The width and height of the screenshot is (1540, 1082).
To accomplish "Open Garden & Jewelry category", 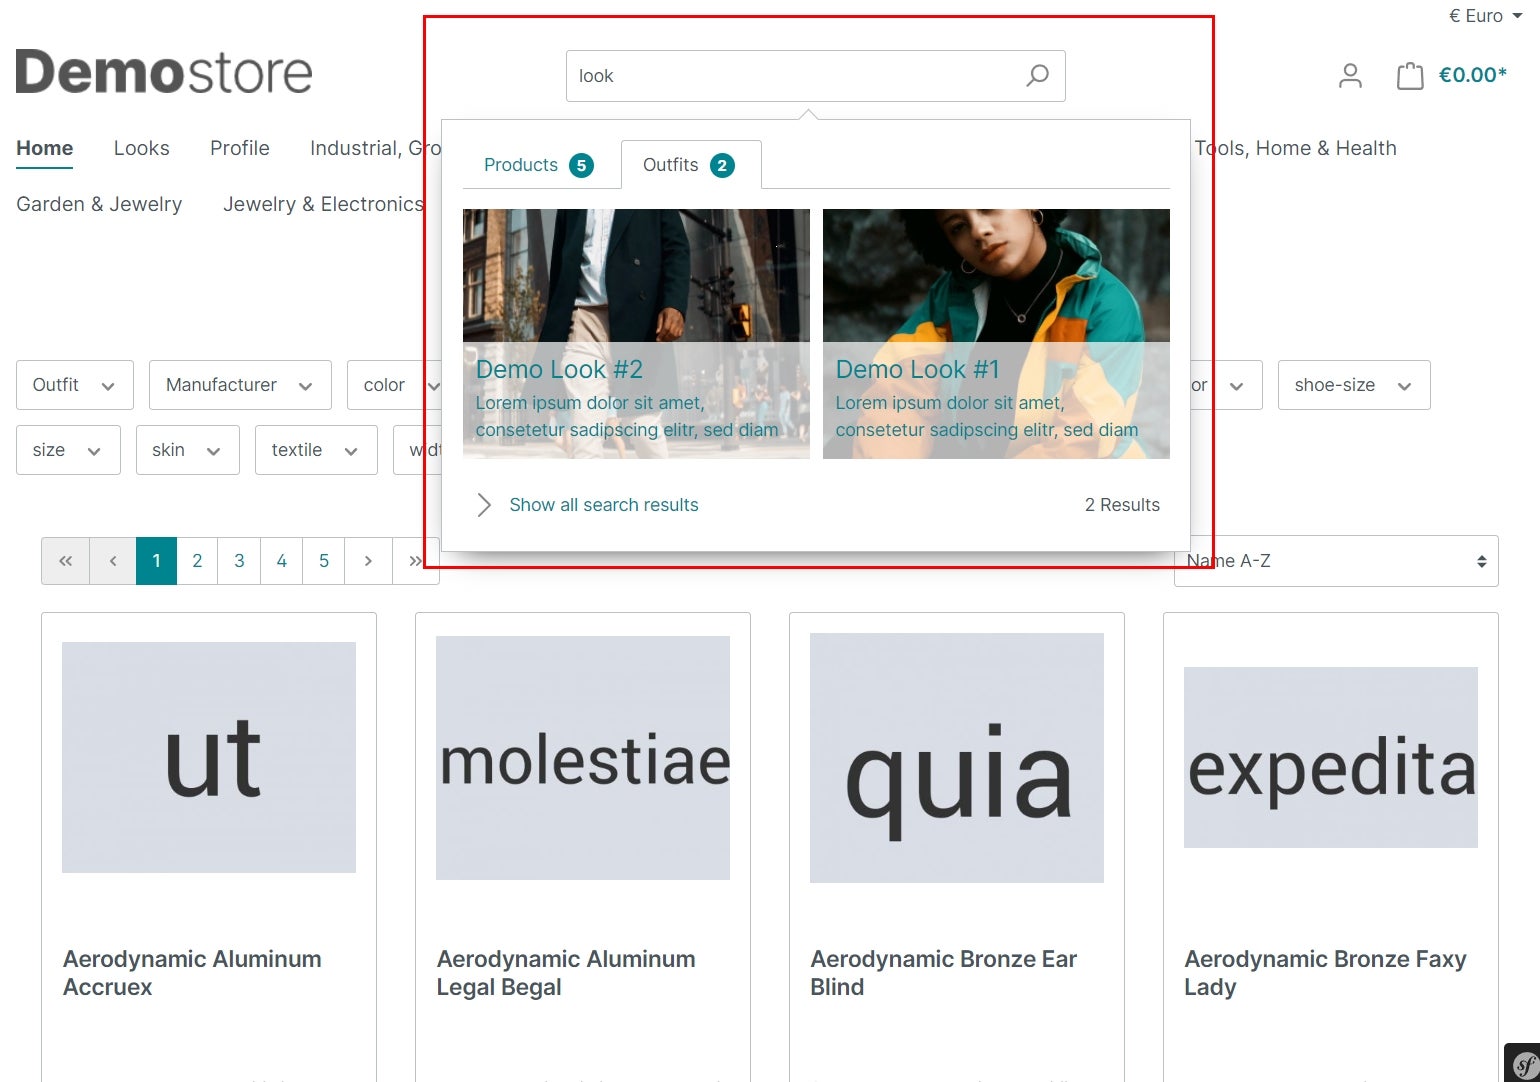I will click(x=99, y=204).
